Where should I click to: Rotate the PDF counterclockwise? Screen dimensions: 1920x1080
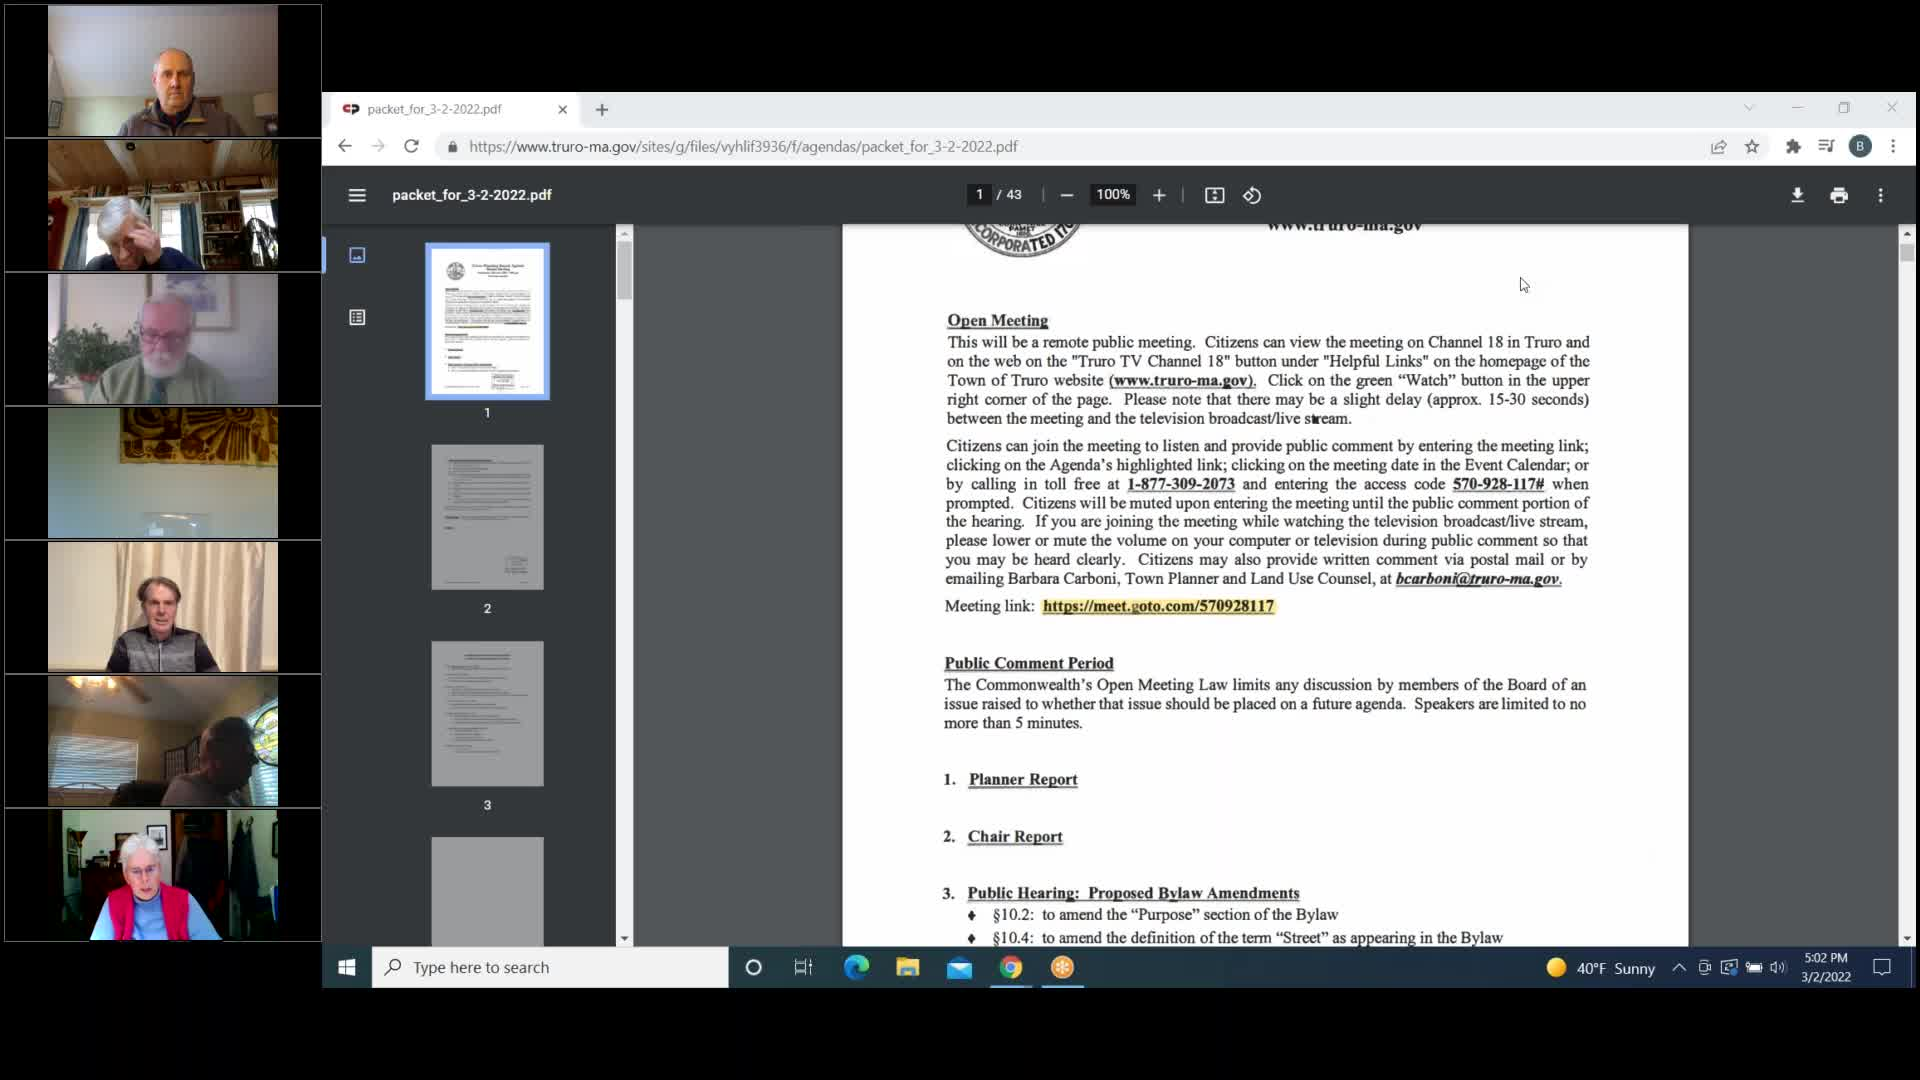[x=1252, y=195]
